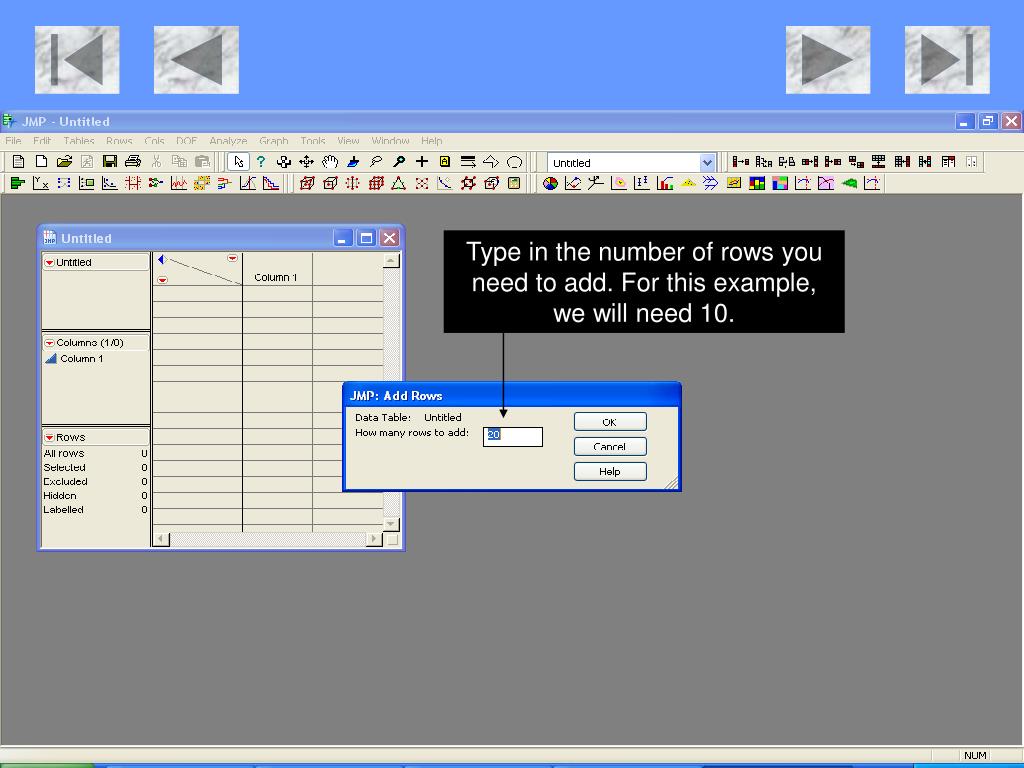The width and height of the screenshot is (1024, 768).
Task: Click the Help button in dialog
Action: (610, 472)
